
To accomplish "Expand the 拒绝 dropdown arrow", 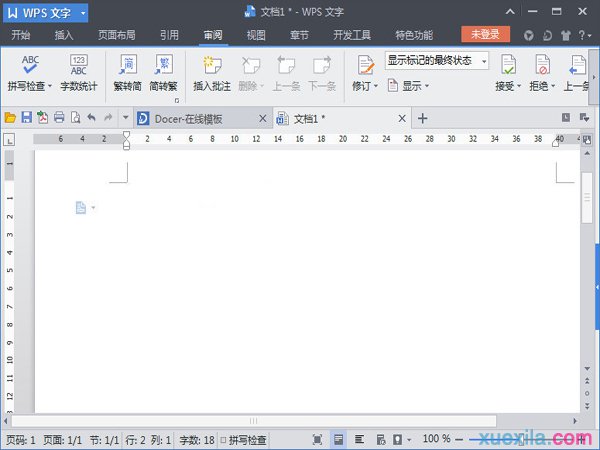I will point(553,86).
